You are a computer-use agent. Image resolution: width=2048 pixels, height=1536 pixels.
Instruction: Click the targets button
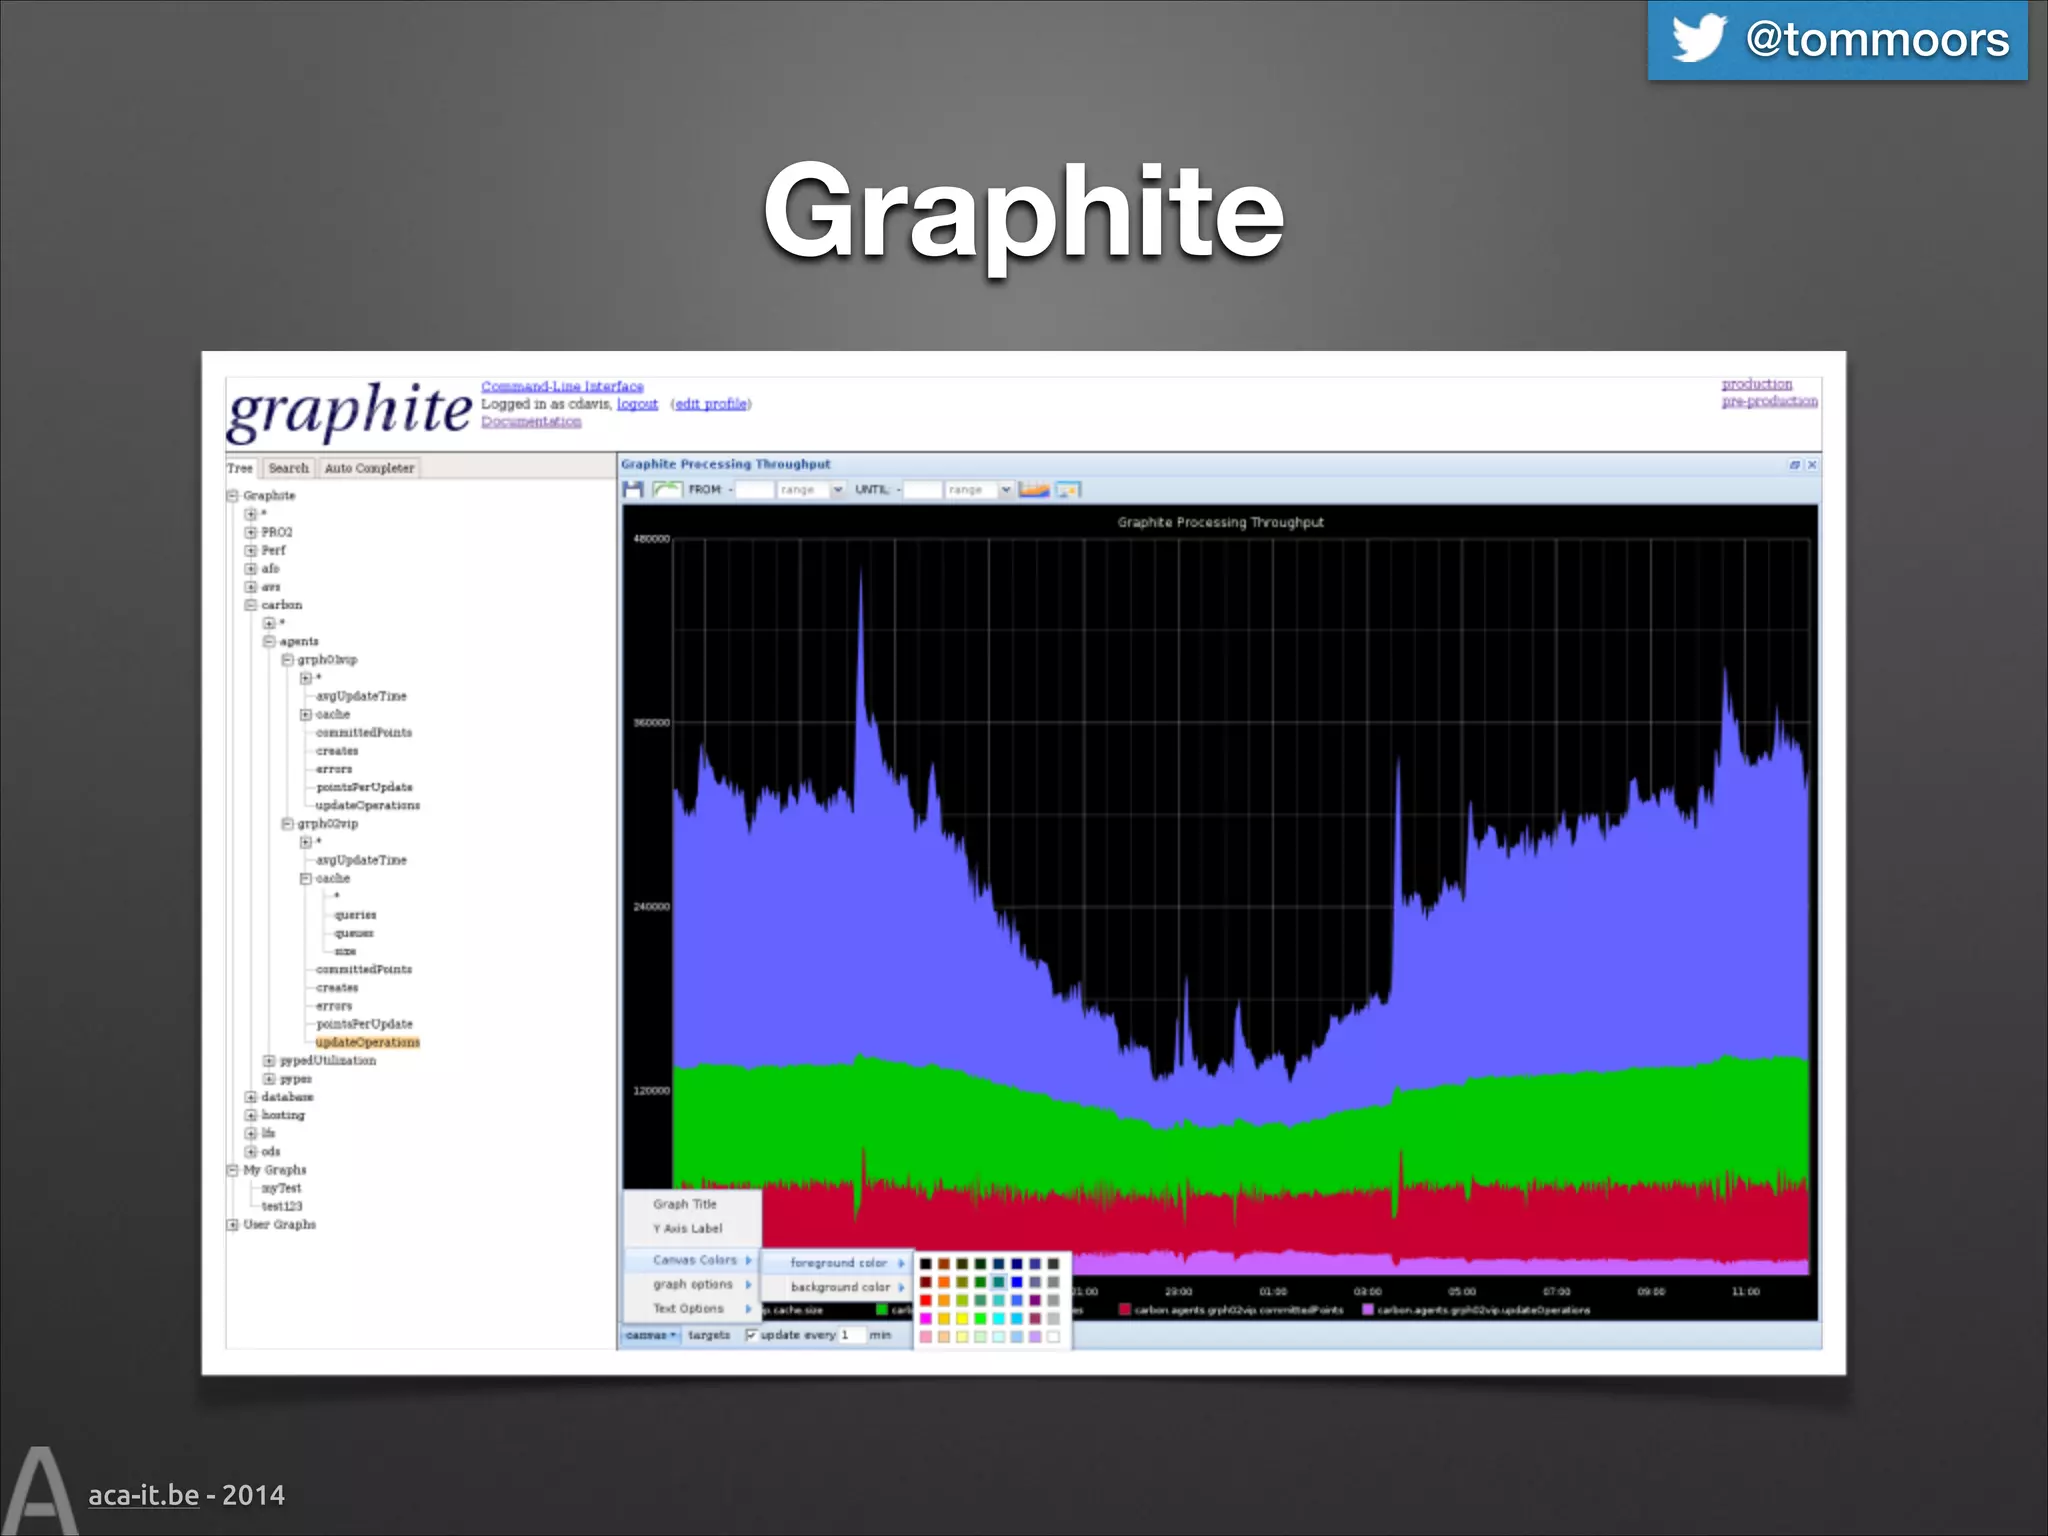coord(709,1335)
